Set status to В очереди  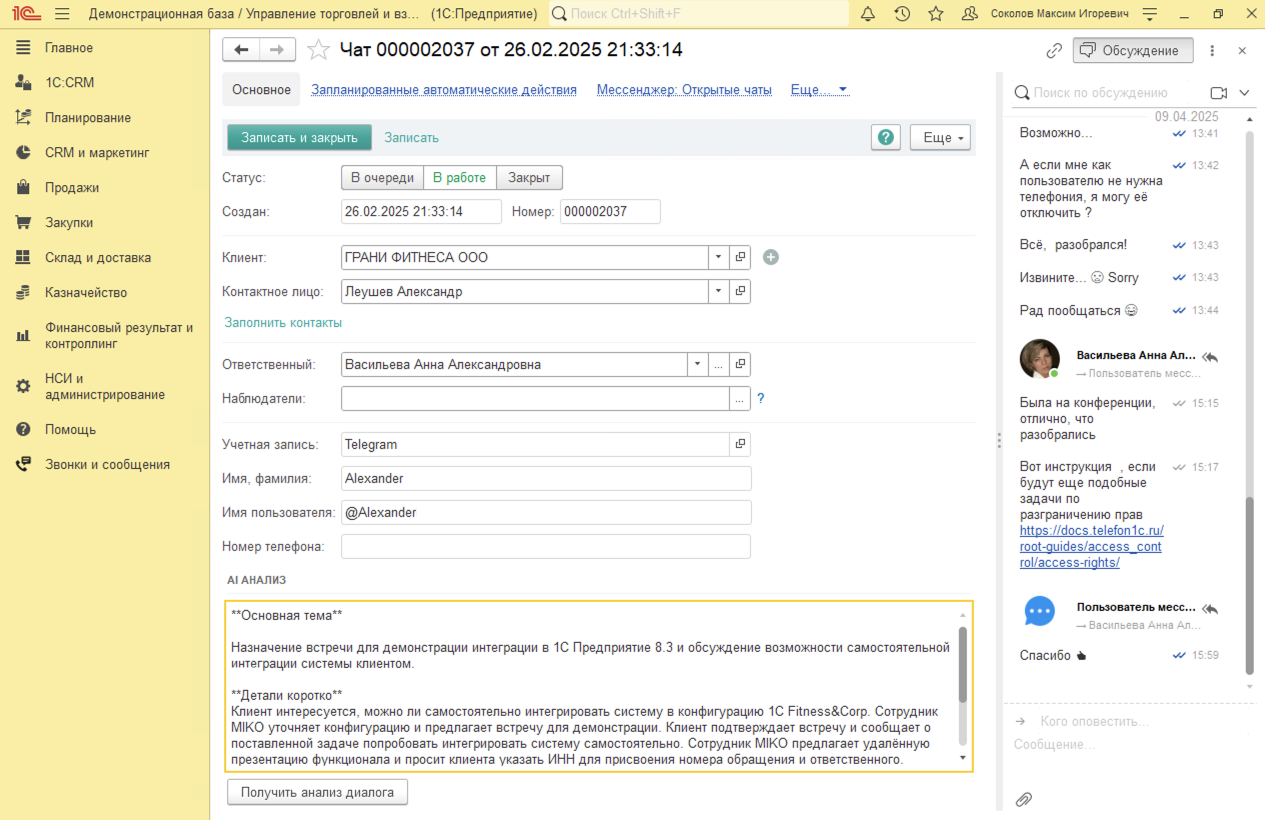pos(382,178)
